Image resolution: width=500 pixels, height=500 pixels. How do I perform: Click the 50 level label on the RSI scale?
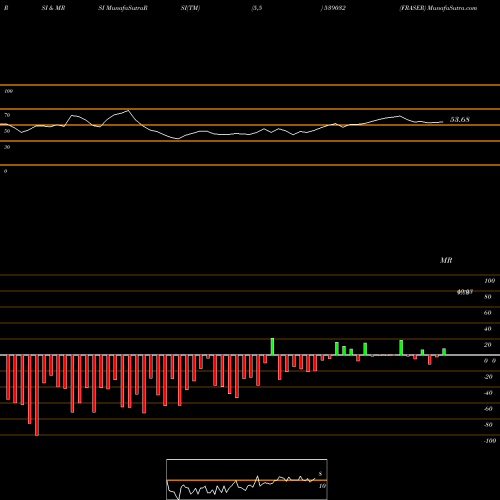pyautogui.click(x=7, y=131)
